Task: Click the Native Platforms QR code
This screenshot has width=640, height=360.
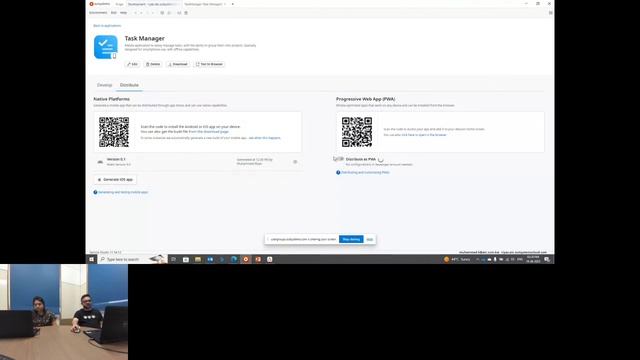Action: coord(114,132)
